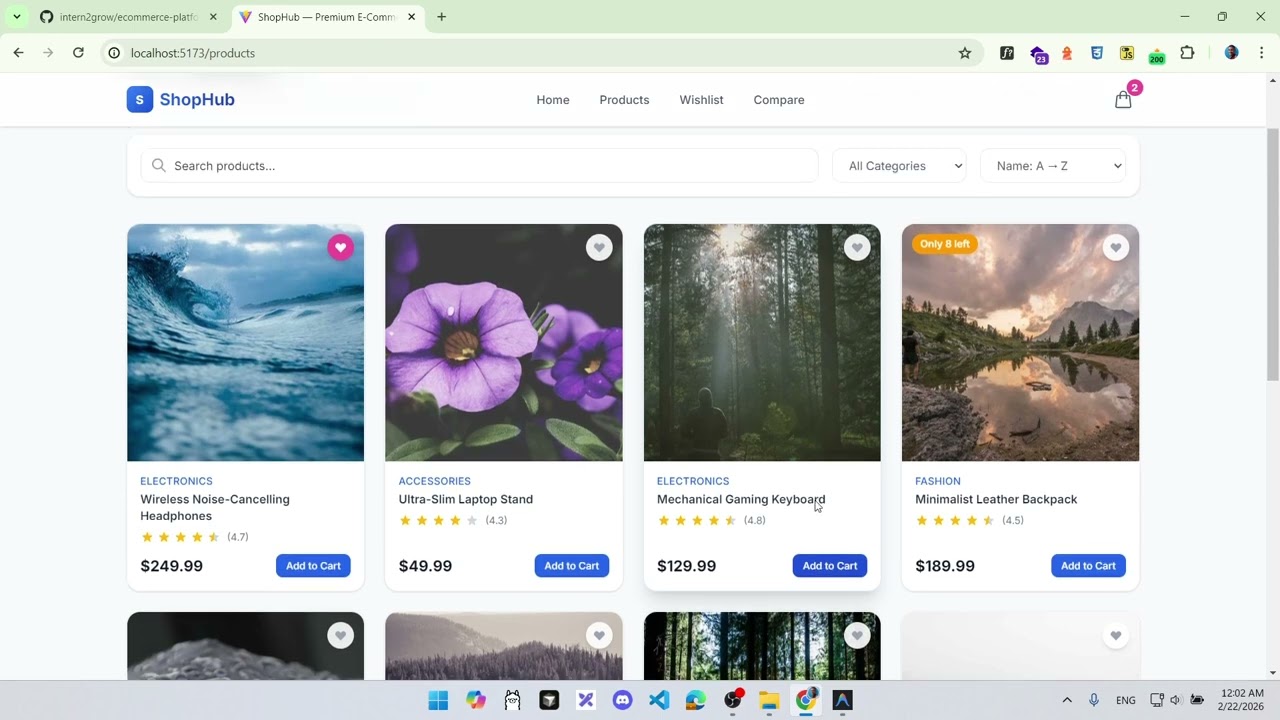Screen dimensions: 1280x720
Task: Toggle wishlist heart on grey pebbles card
Action: [x=341, y=635]
